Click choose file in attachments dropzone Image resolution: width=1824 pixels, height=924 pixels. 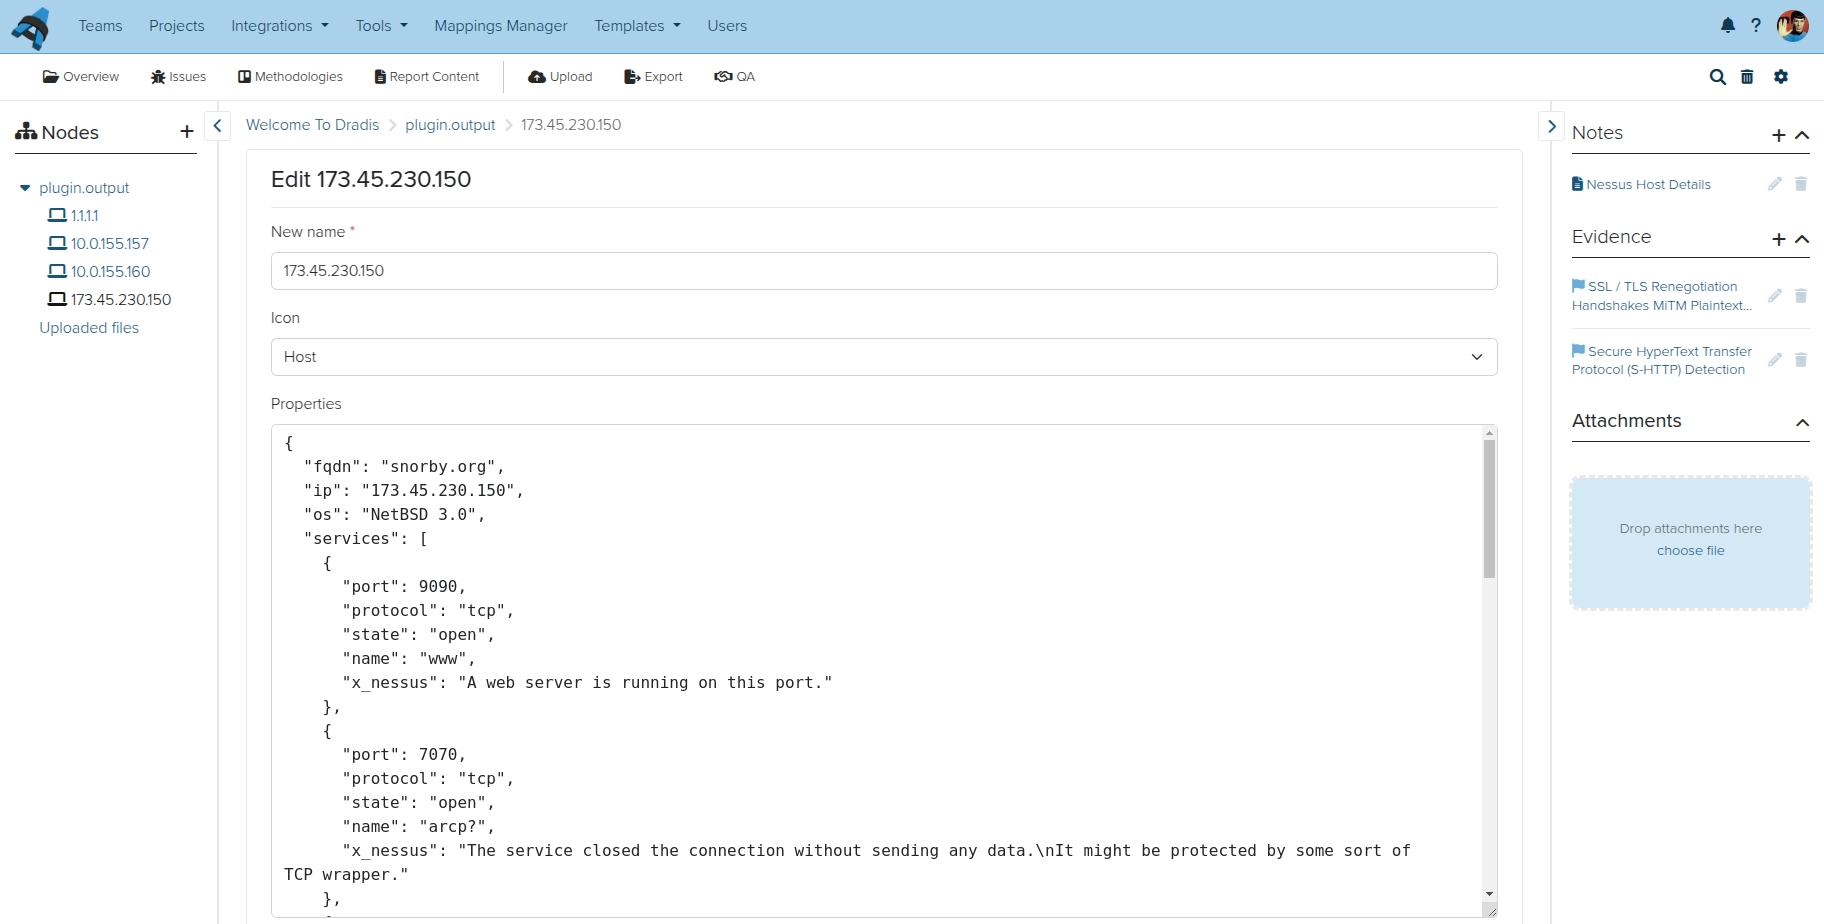coord(1691,551)
